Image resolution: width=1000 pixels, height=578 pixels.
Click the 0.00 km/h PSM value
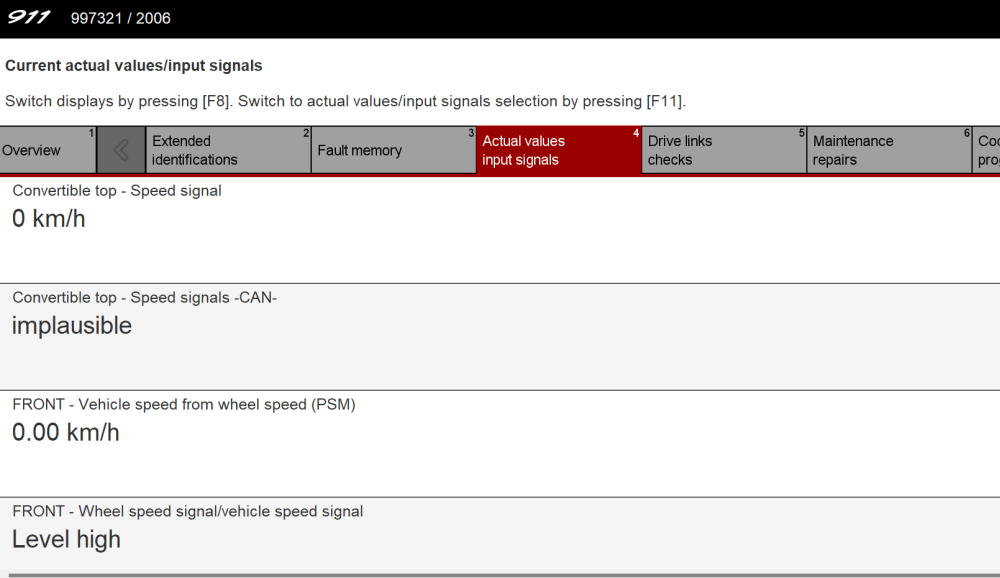66,433
